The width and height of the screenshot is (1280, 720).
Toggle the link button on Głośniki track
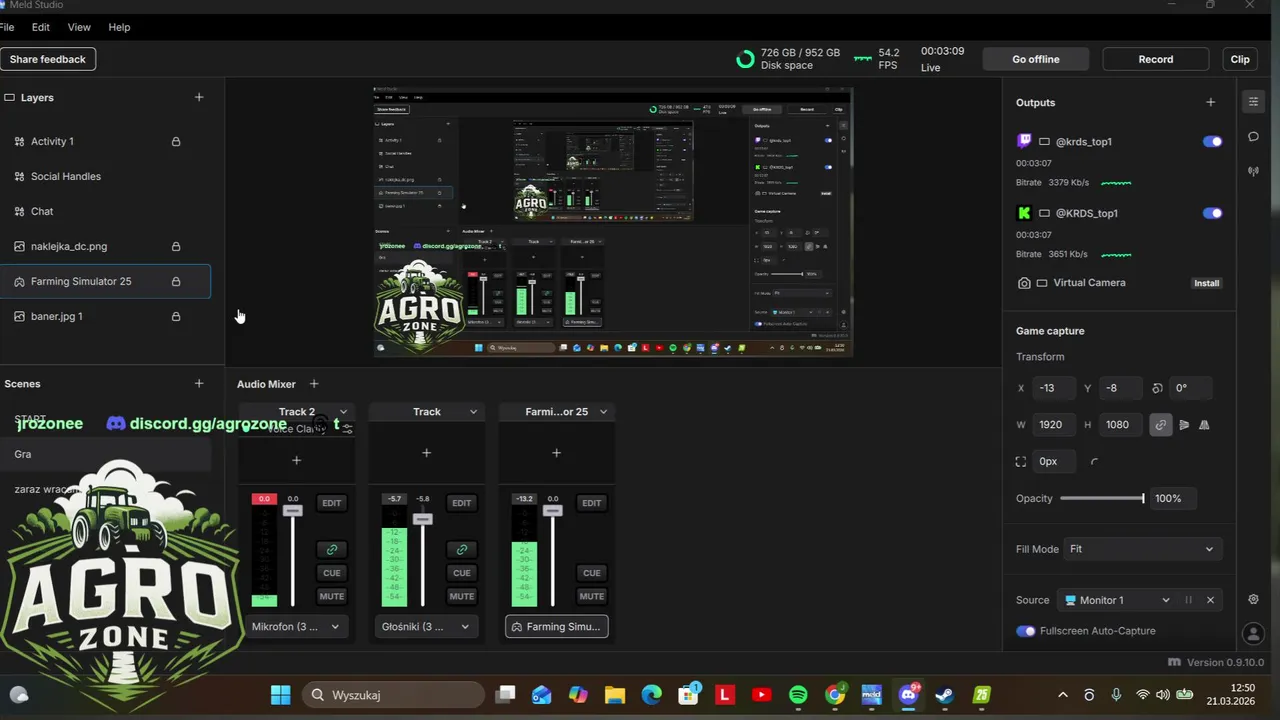point(462,549)
